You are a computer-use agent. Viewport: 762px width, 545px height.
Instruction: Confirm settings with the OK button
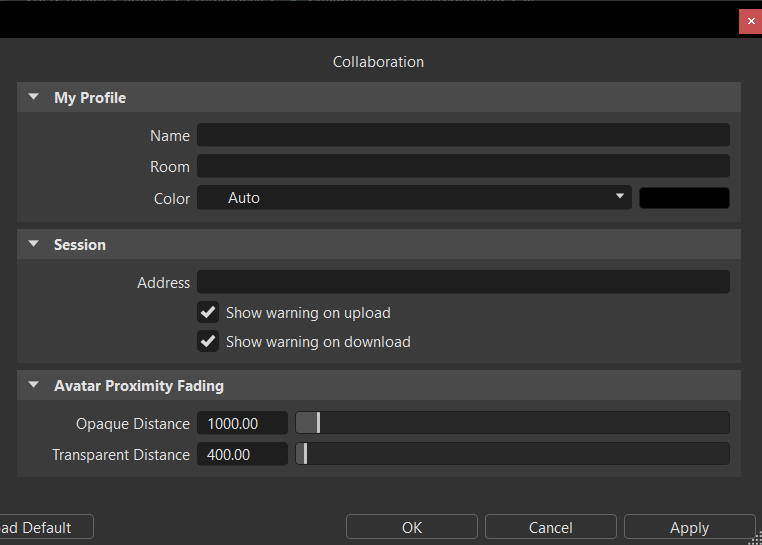pos(412,527)
